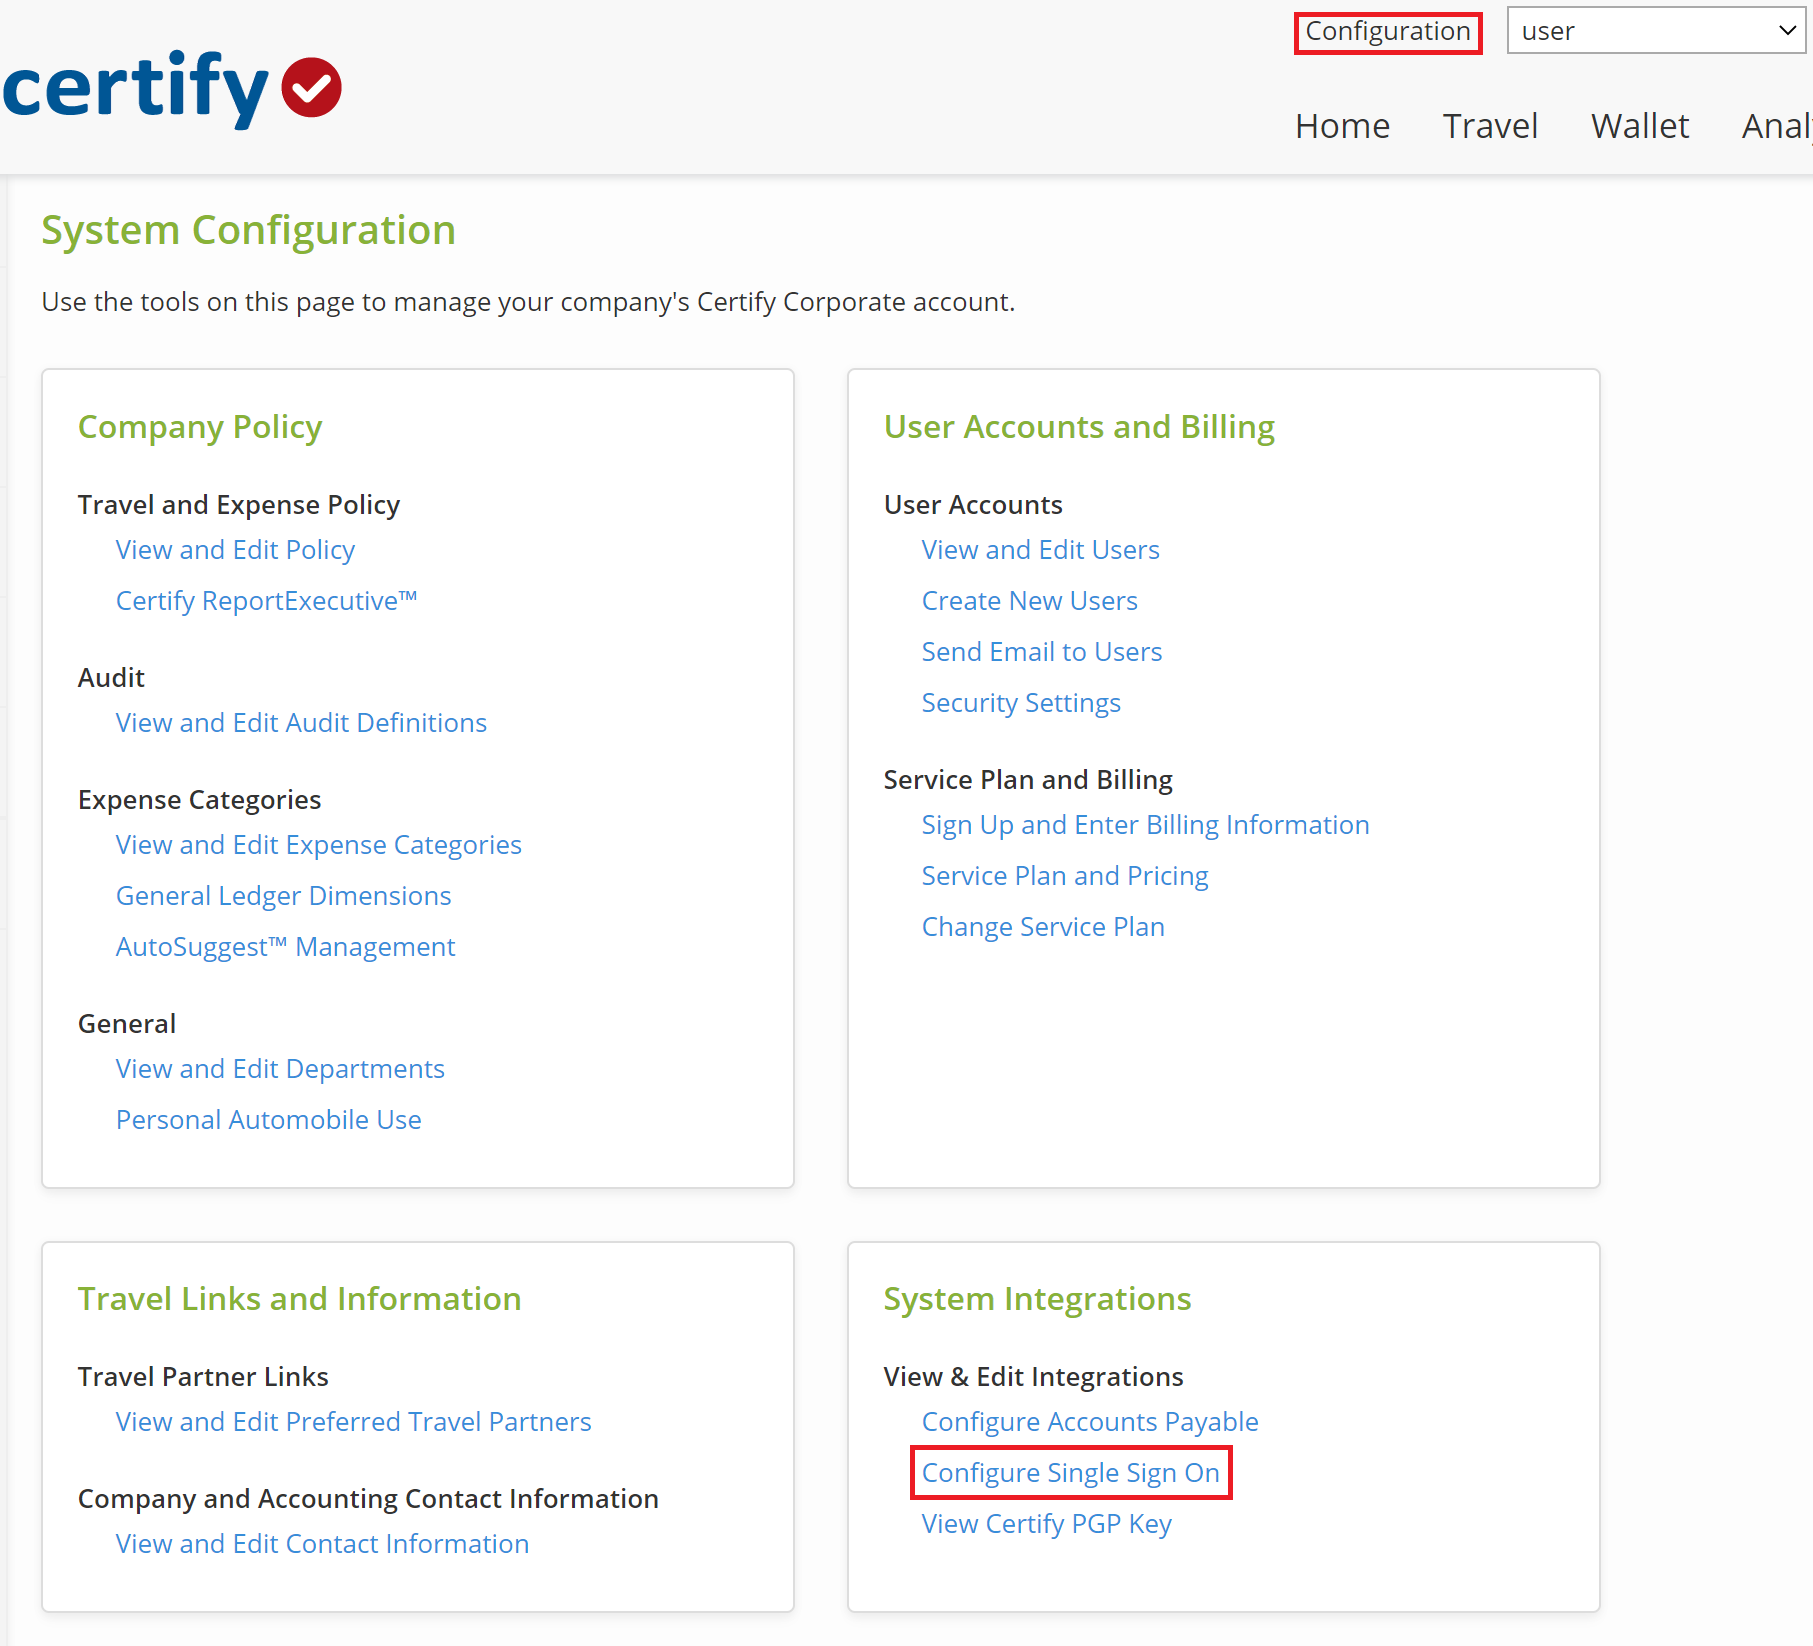Click Change Service Plan
This screenshot has height=1646, width=1813.
tap(1042, 927)
